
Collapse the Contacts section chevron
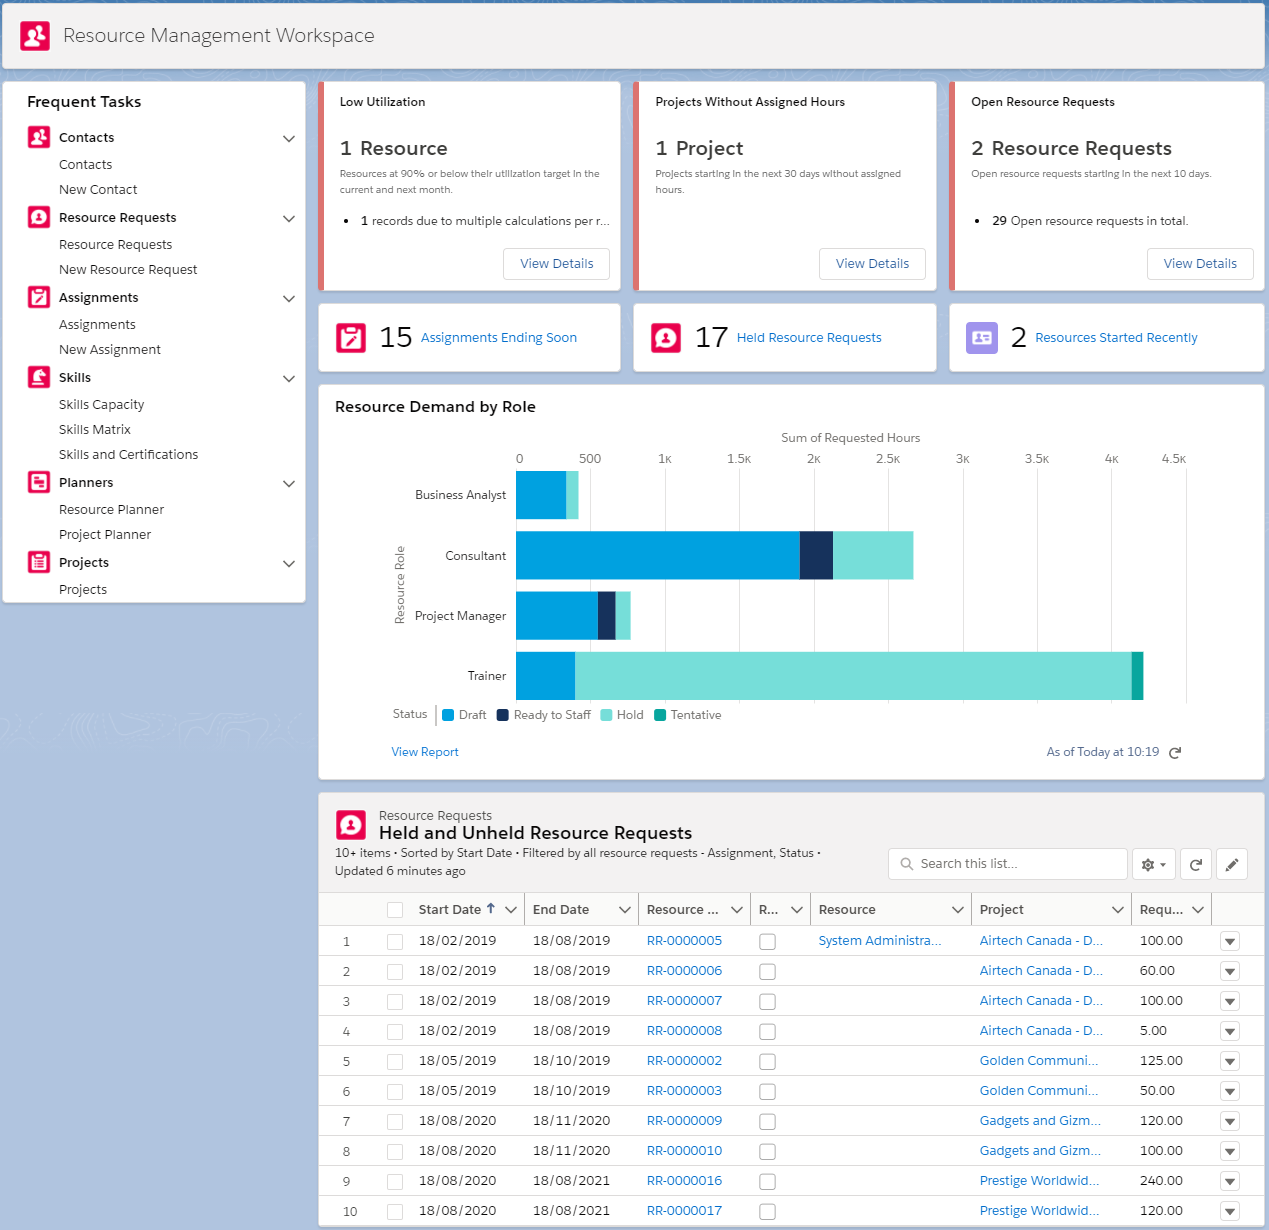[289, 138]
